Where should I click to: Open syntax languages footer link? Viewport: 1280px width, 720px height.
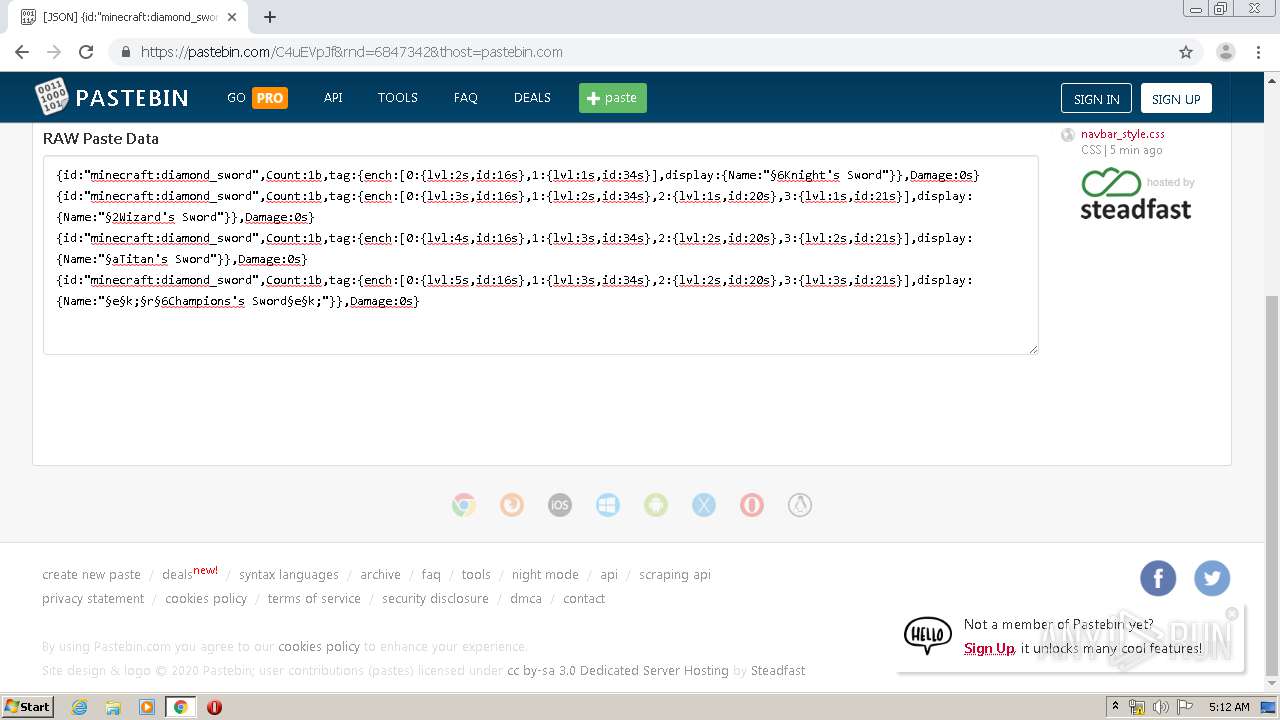(289, 575)
